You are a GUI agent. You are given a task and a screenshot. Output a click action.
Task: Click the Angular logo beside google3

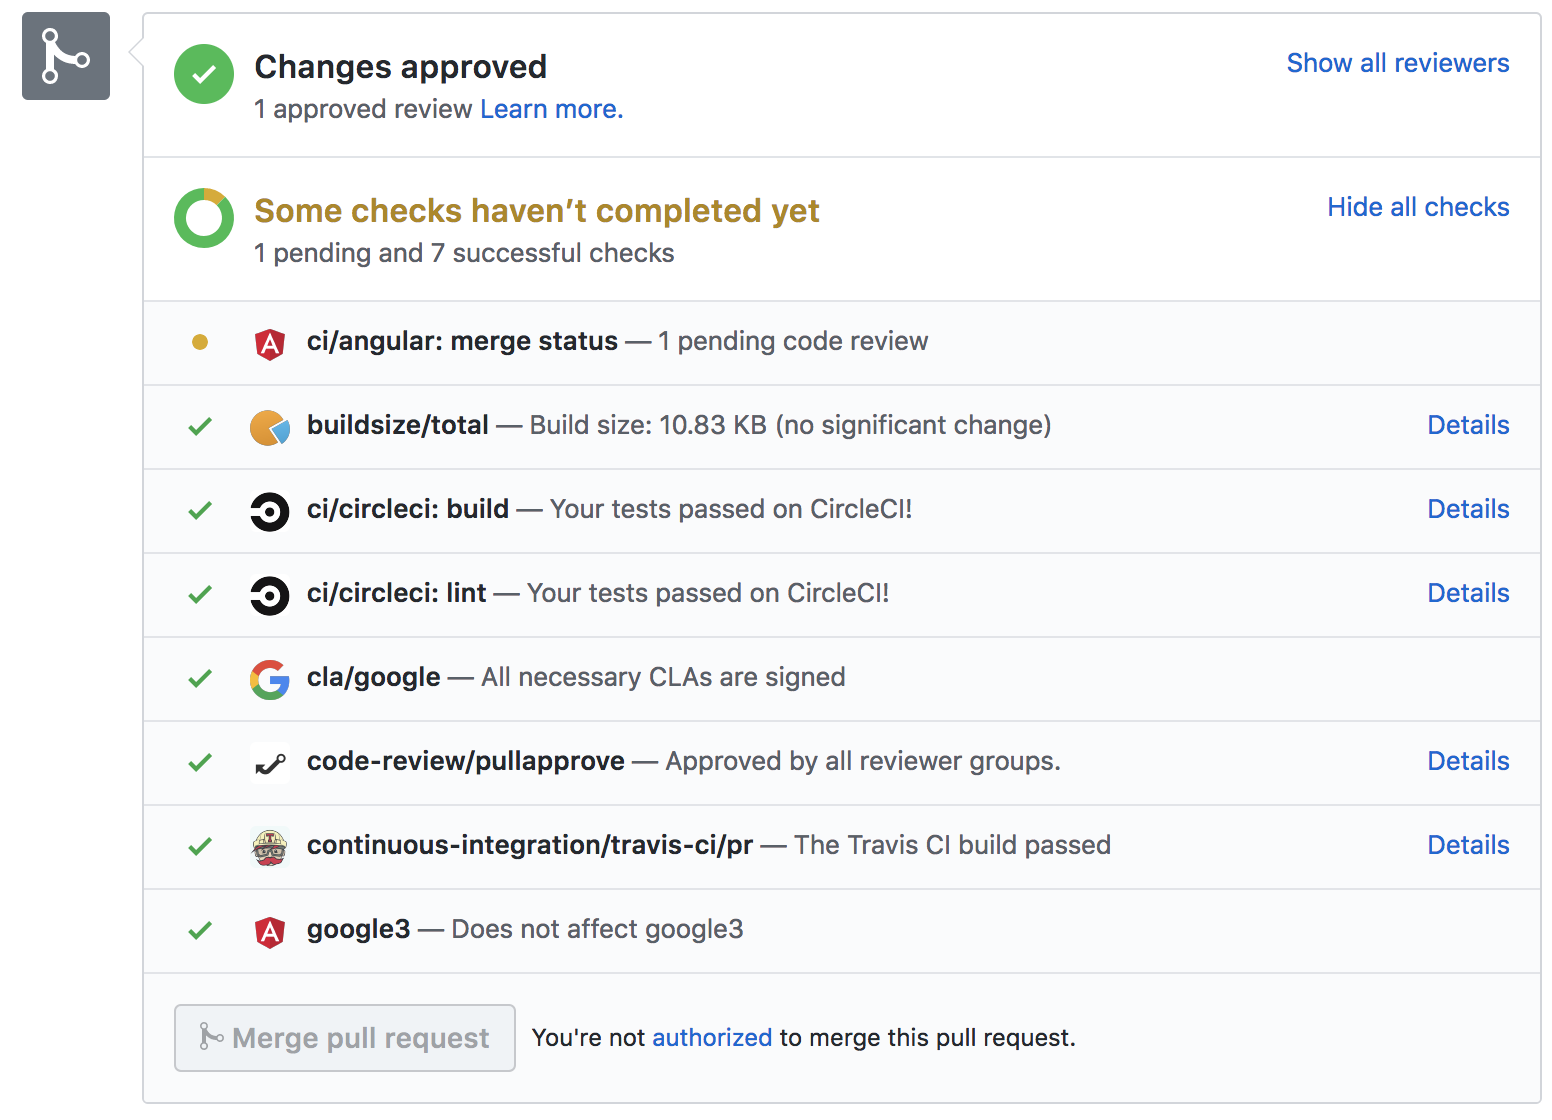pyautogui.click(x=270, y=931)
